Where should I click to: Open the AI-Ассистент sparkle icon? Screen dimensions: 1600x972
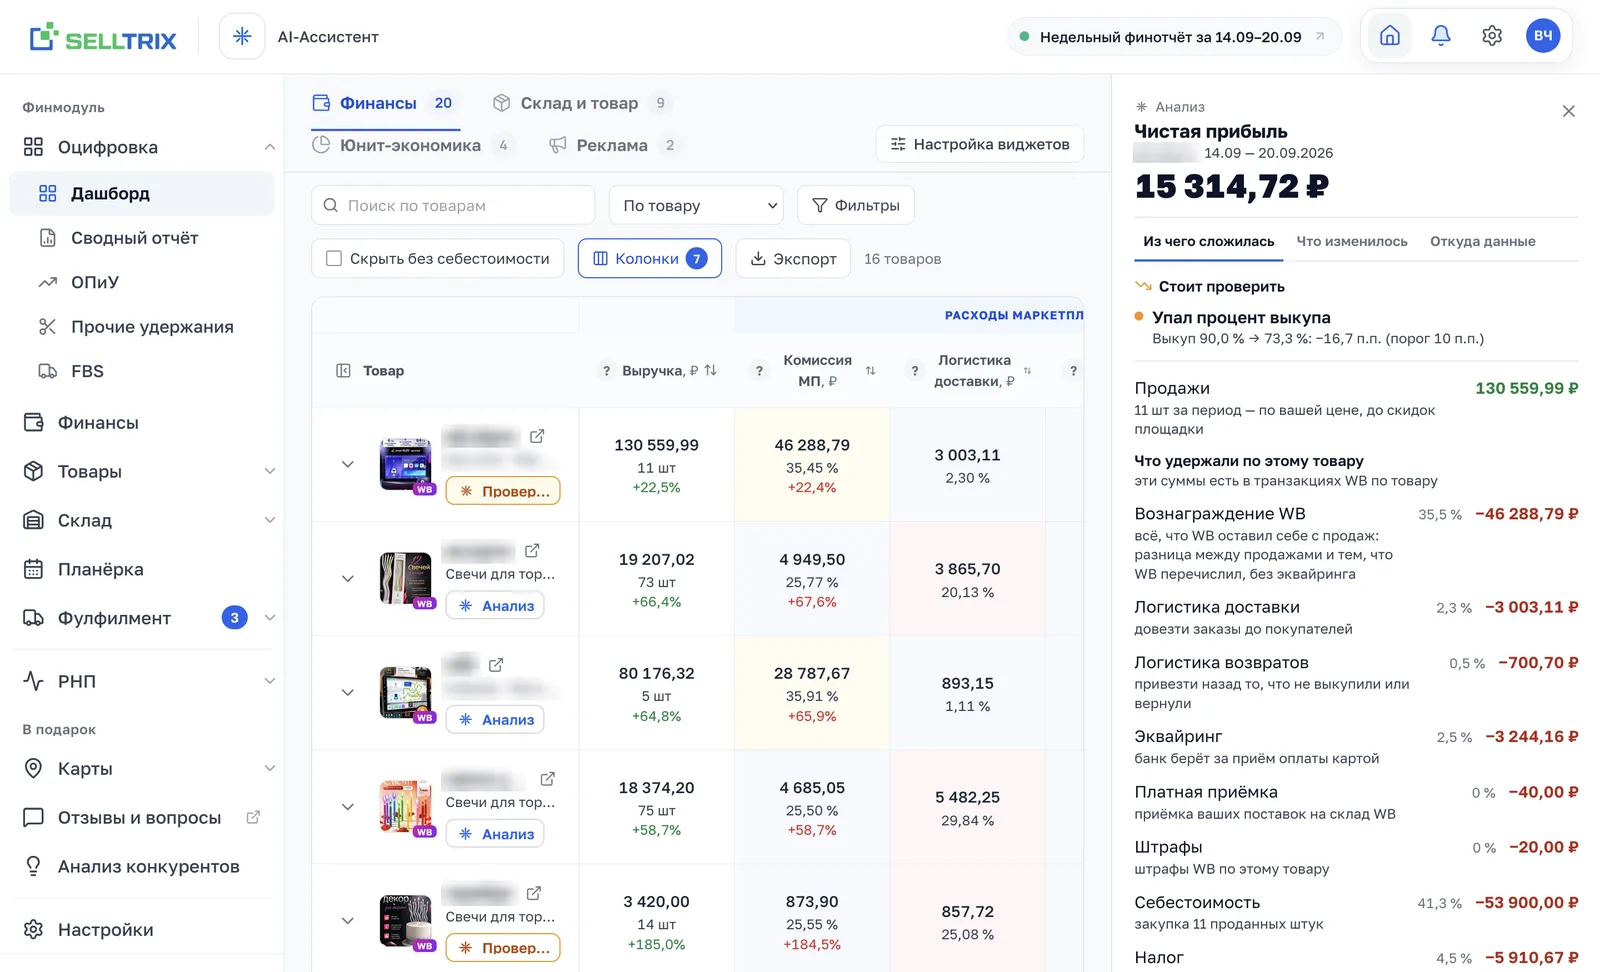(242, 37)
